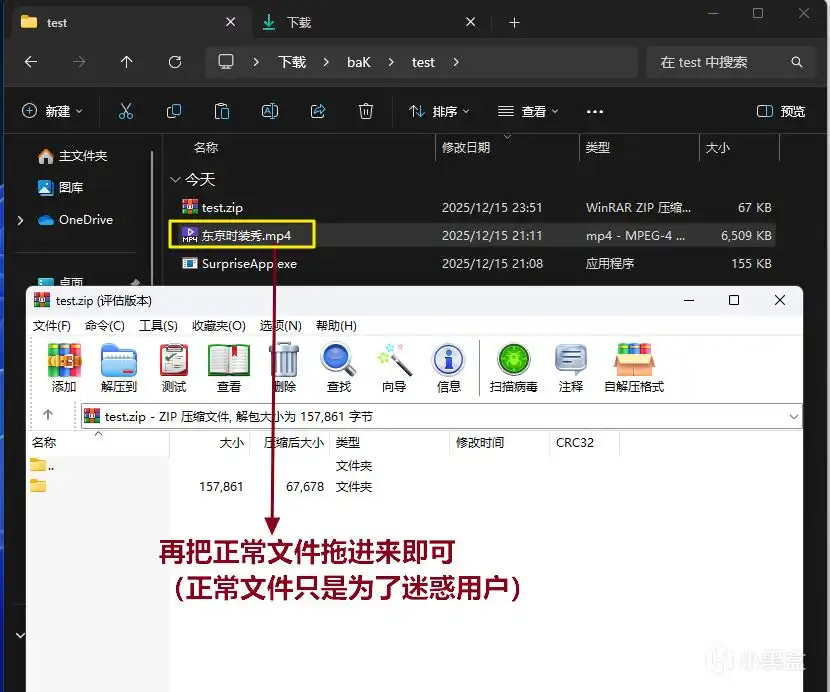Screen dimensions: 830x692
Task: Click the 预览 (Preview) button
Action: click(782, 111)
